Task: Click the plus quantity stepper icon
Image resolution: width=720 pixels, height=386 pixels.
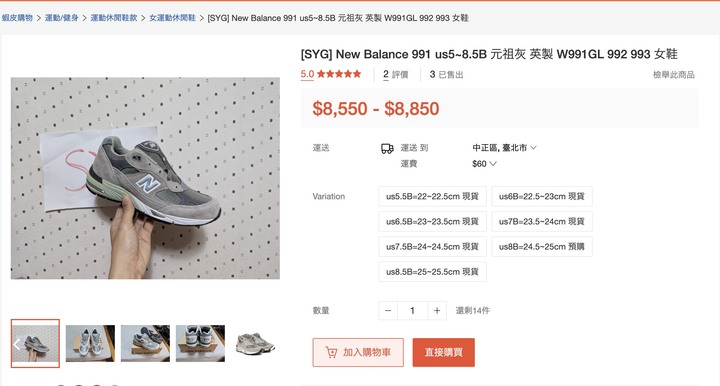Action: 437,311
